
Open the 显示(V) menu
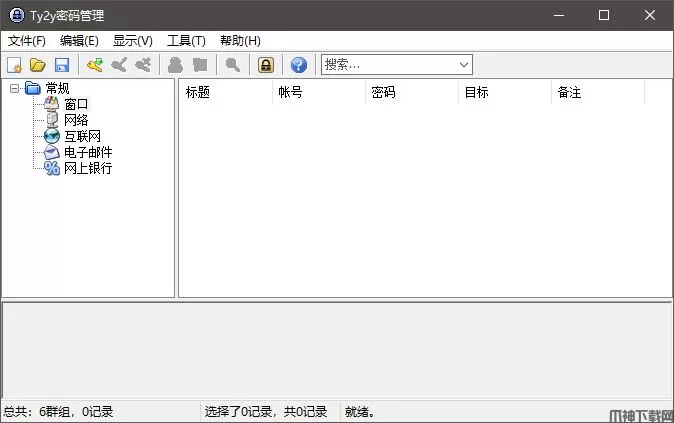pos(132,41)
